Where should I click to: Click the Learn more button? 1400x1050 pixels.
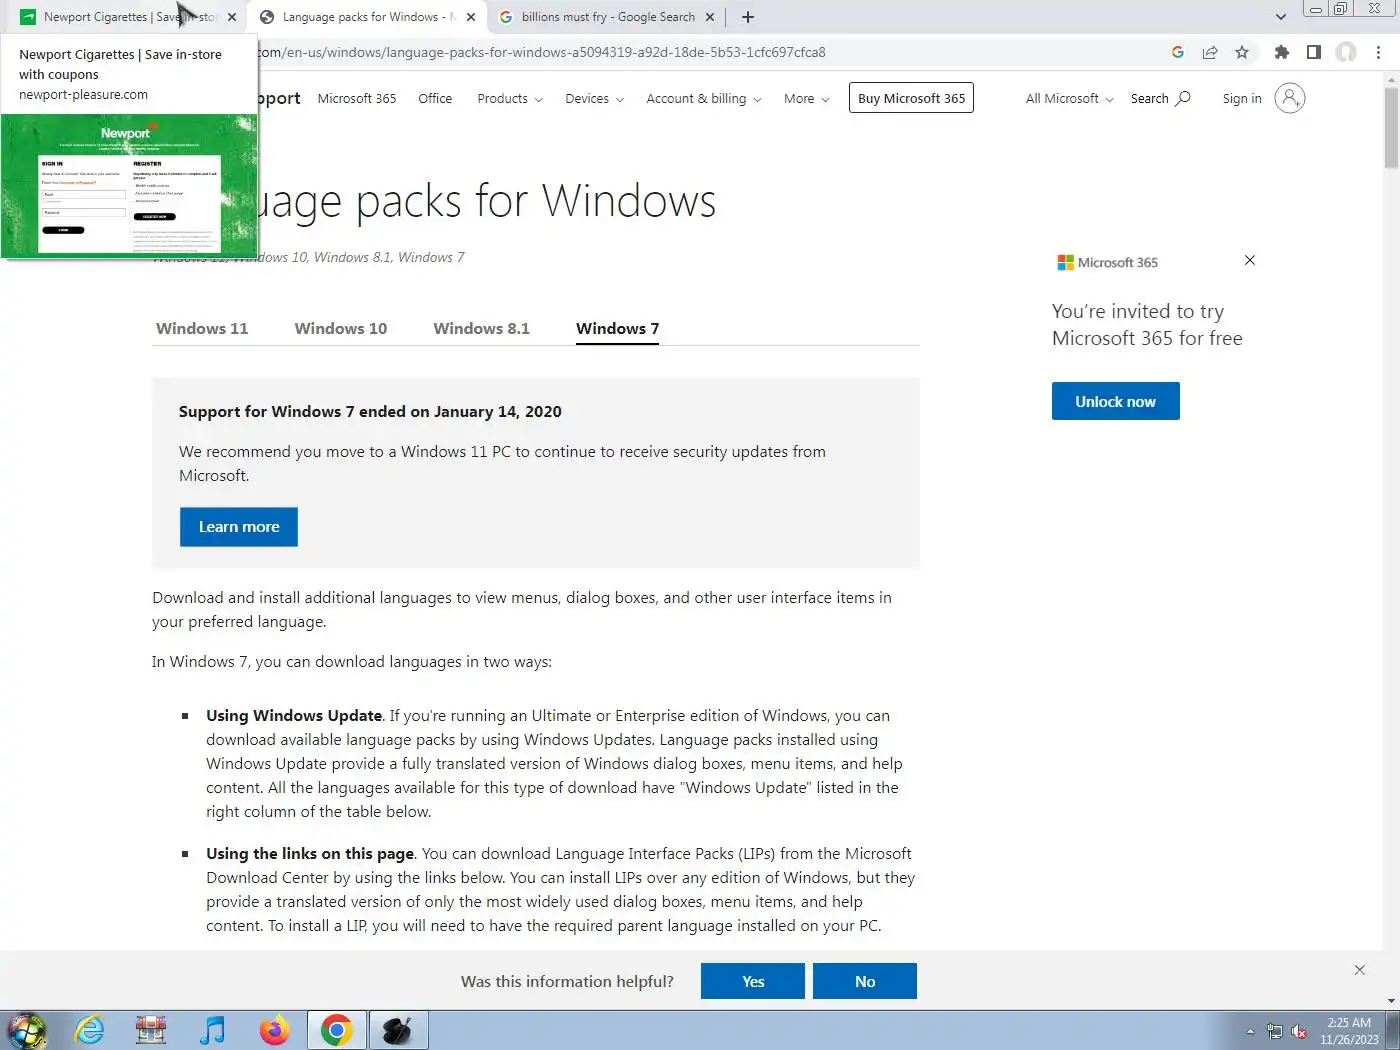click(x=239, y=527)
